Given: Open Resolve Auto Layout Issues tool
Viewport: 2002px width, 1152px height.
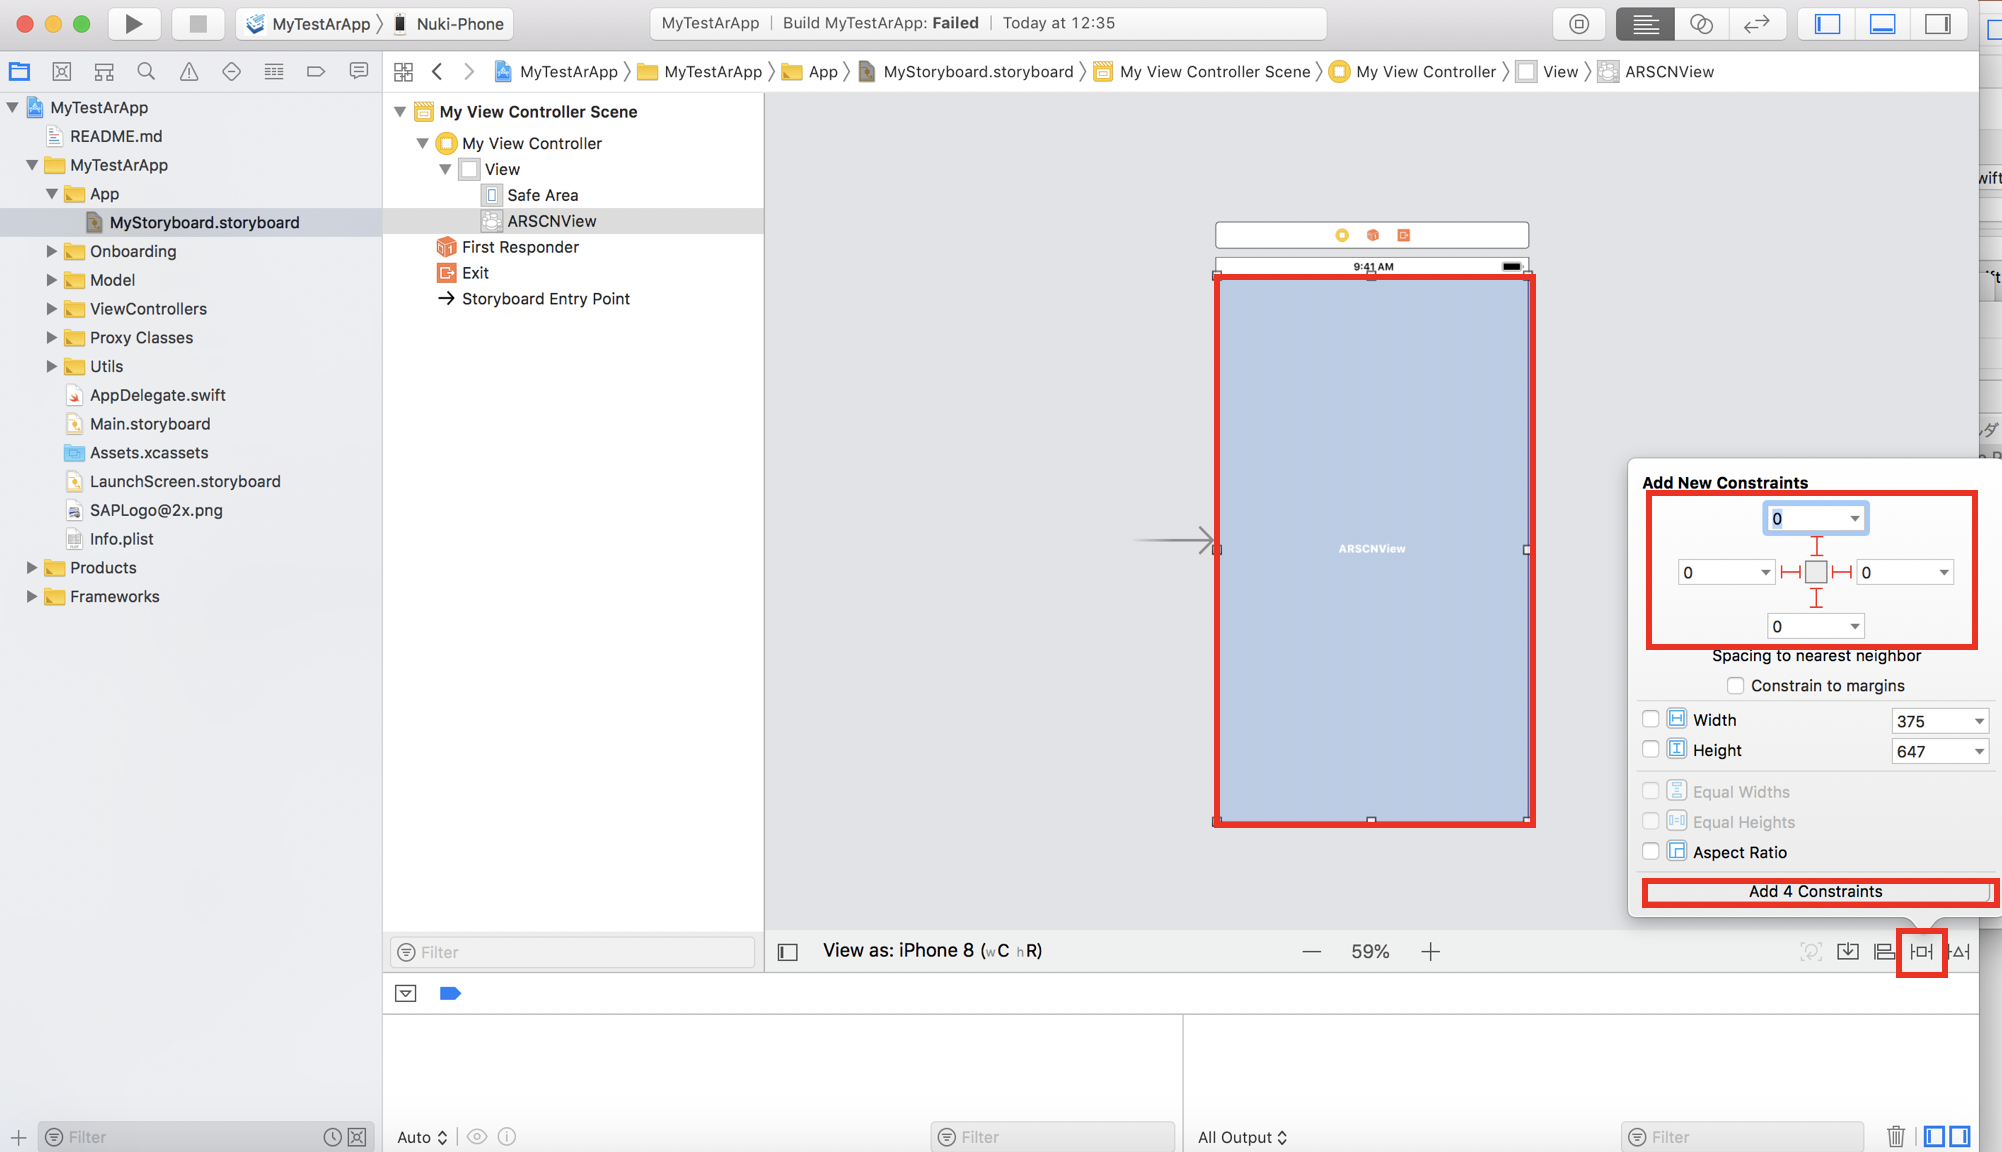Looking at the screenshot, I should 1960,951.
